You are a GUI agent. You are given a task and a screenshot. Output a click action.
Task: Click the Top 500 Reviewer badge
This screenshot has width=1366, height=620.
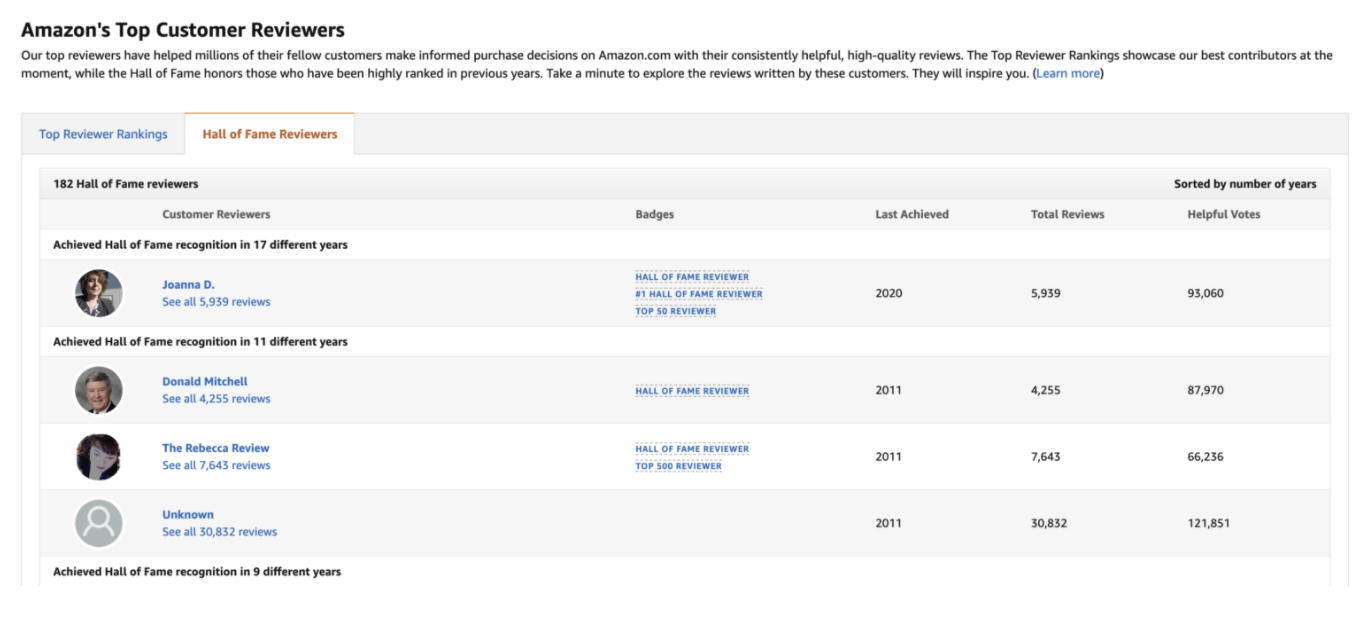pyautogui.click(x=679, y=466)
